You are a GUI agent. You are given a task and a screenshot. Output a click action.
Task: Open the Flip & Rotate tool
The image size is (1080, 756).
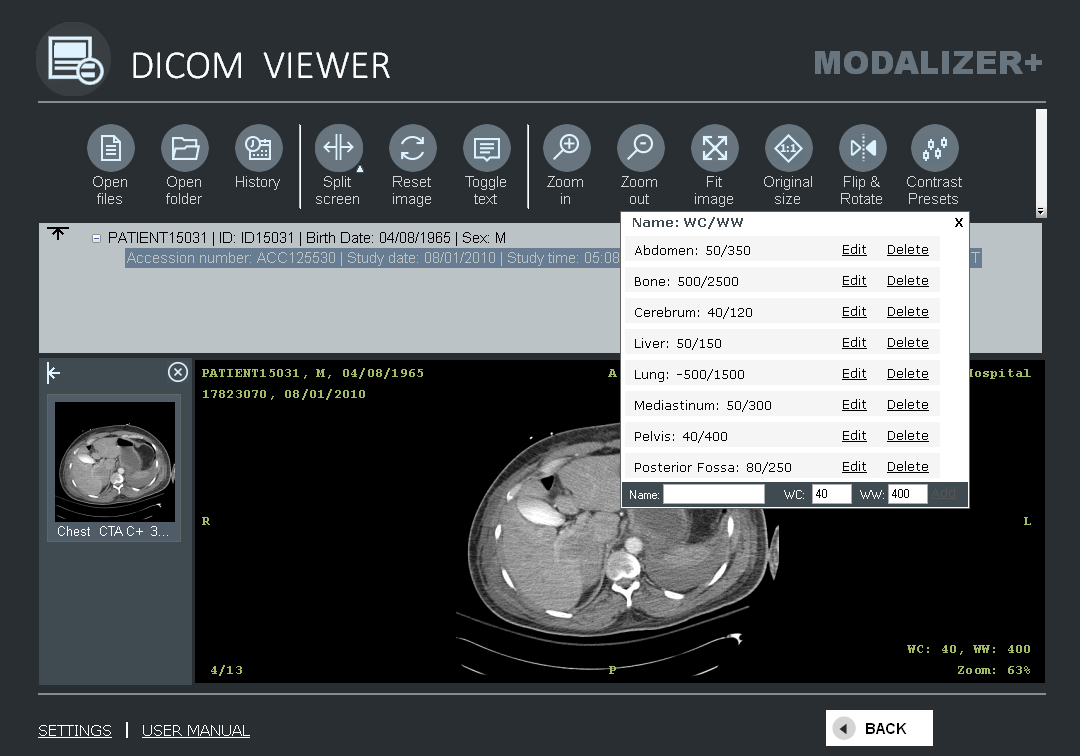862,149
